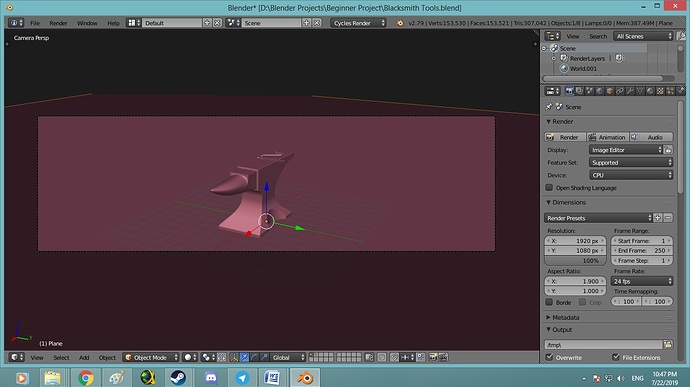The height and width of the screenshot is (387, 690).
Task: Enable Open Shading Language checkbox
Action: (x=549, y=188)
